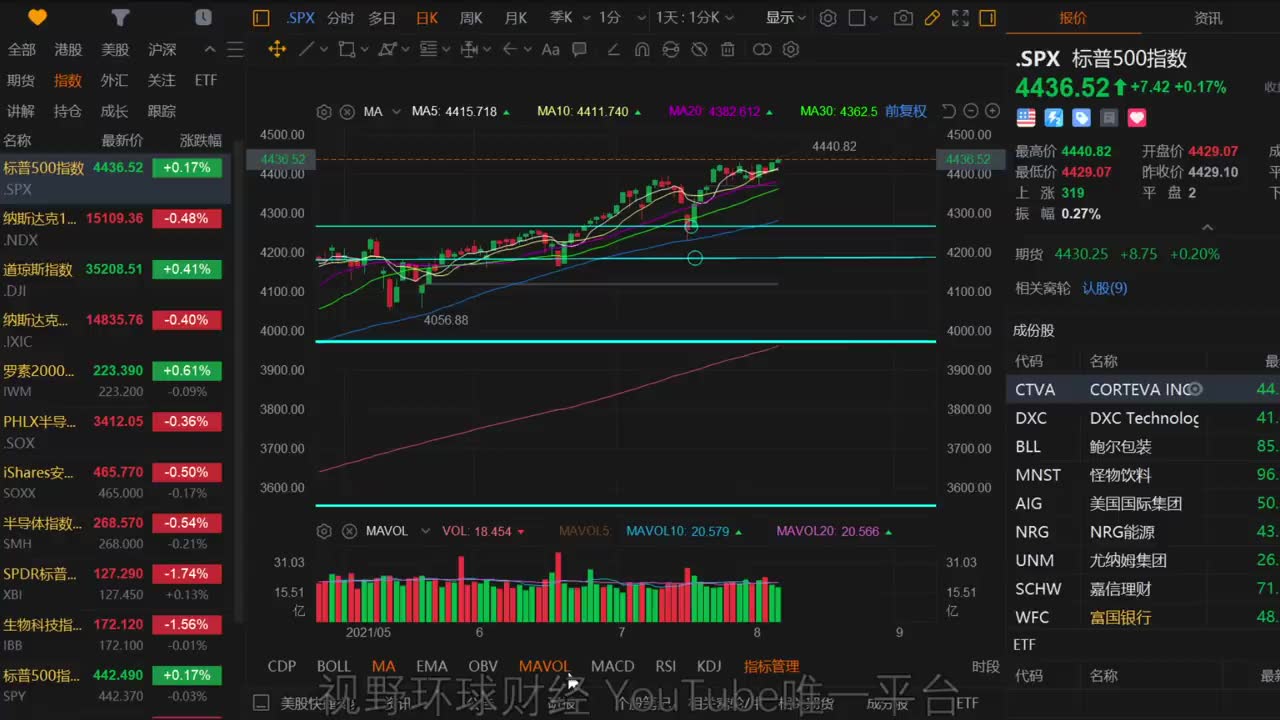
Task: Select the MACD indicator tab
Action: [612, 666]
